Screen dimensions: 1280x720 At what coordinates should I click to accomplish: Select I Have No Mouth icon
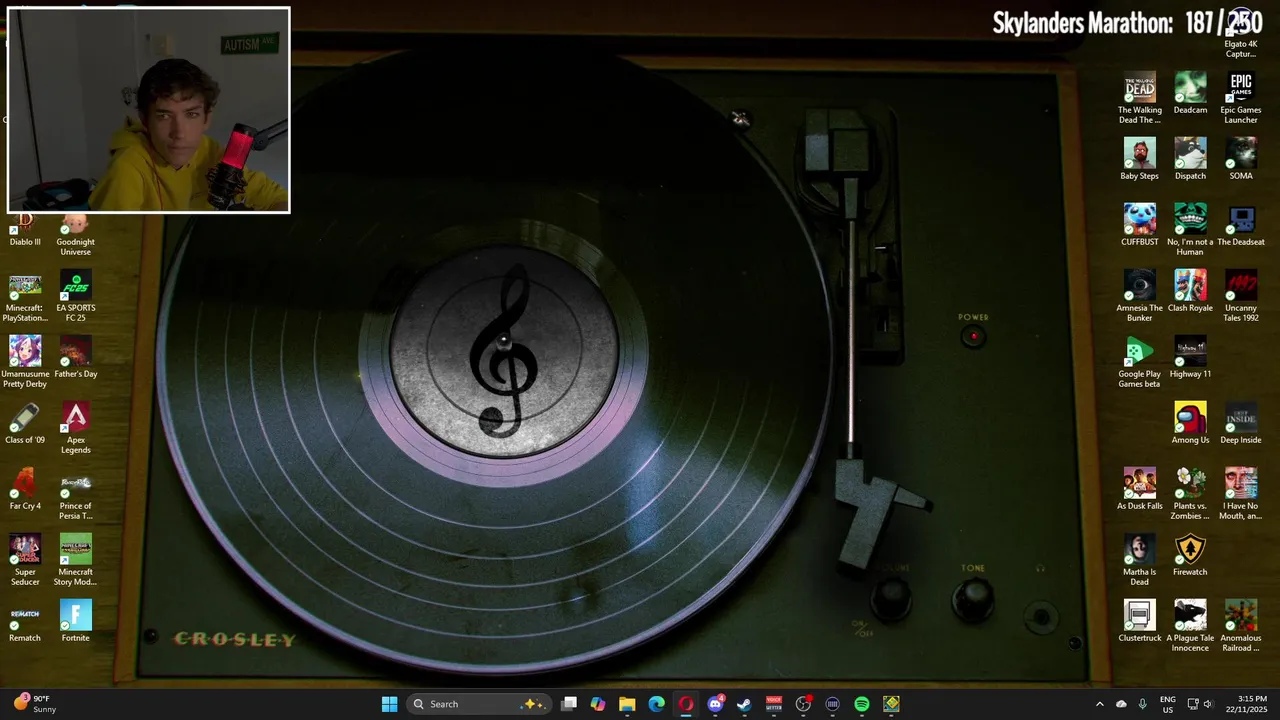click(x=1241, y=494)
